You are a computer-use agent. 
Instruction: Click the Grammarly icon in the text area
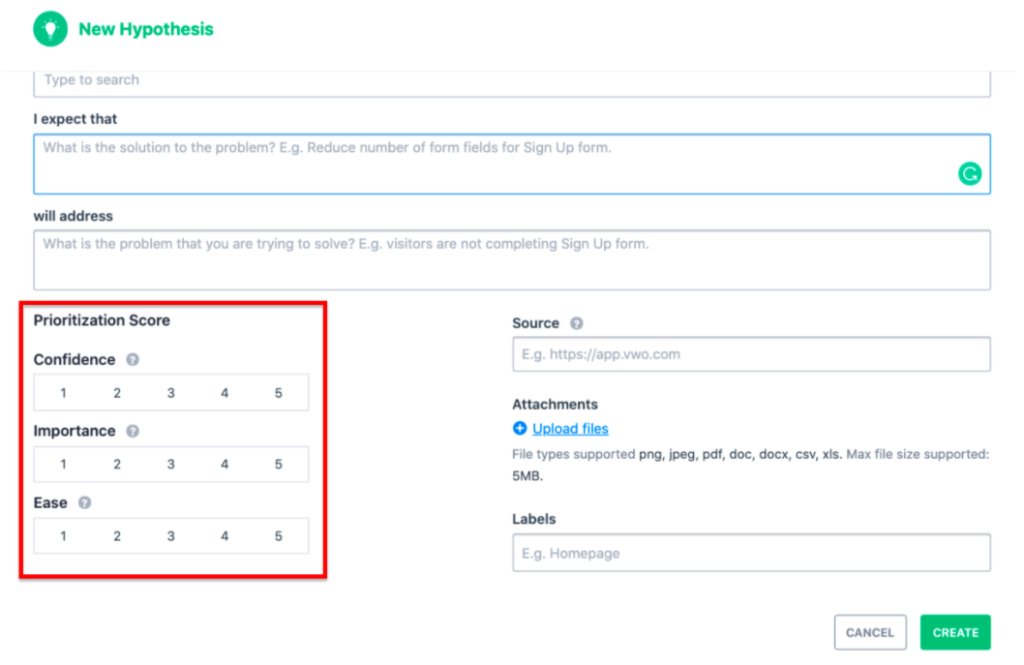pyautogui.click(x=970, y=174)
